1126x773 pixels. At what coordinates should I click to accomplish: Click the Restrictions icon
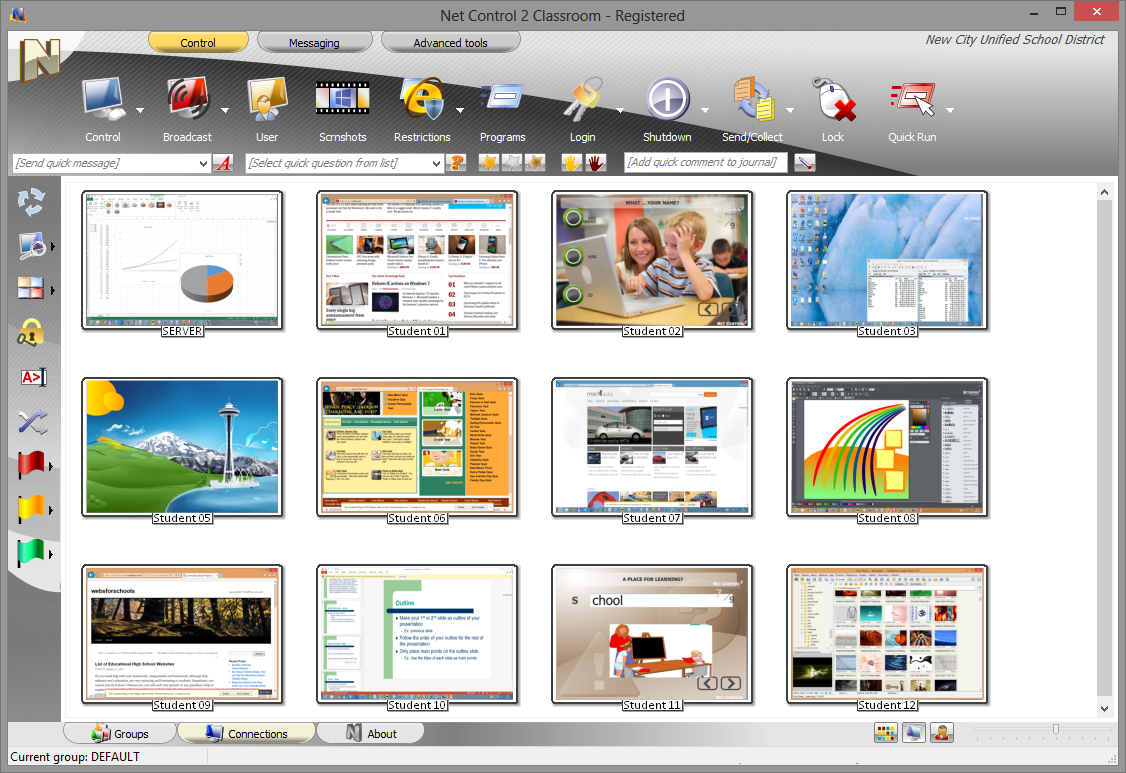point(421,100)
